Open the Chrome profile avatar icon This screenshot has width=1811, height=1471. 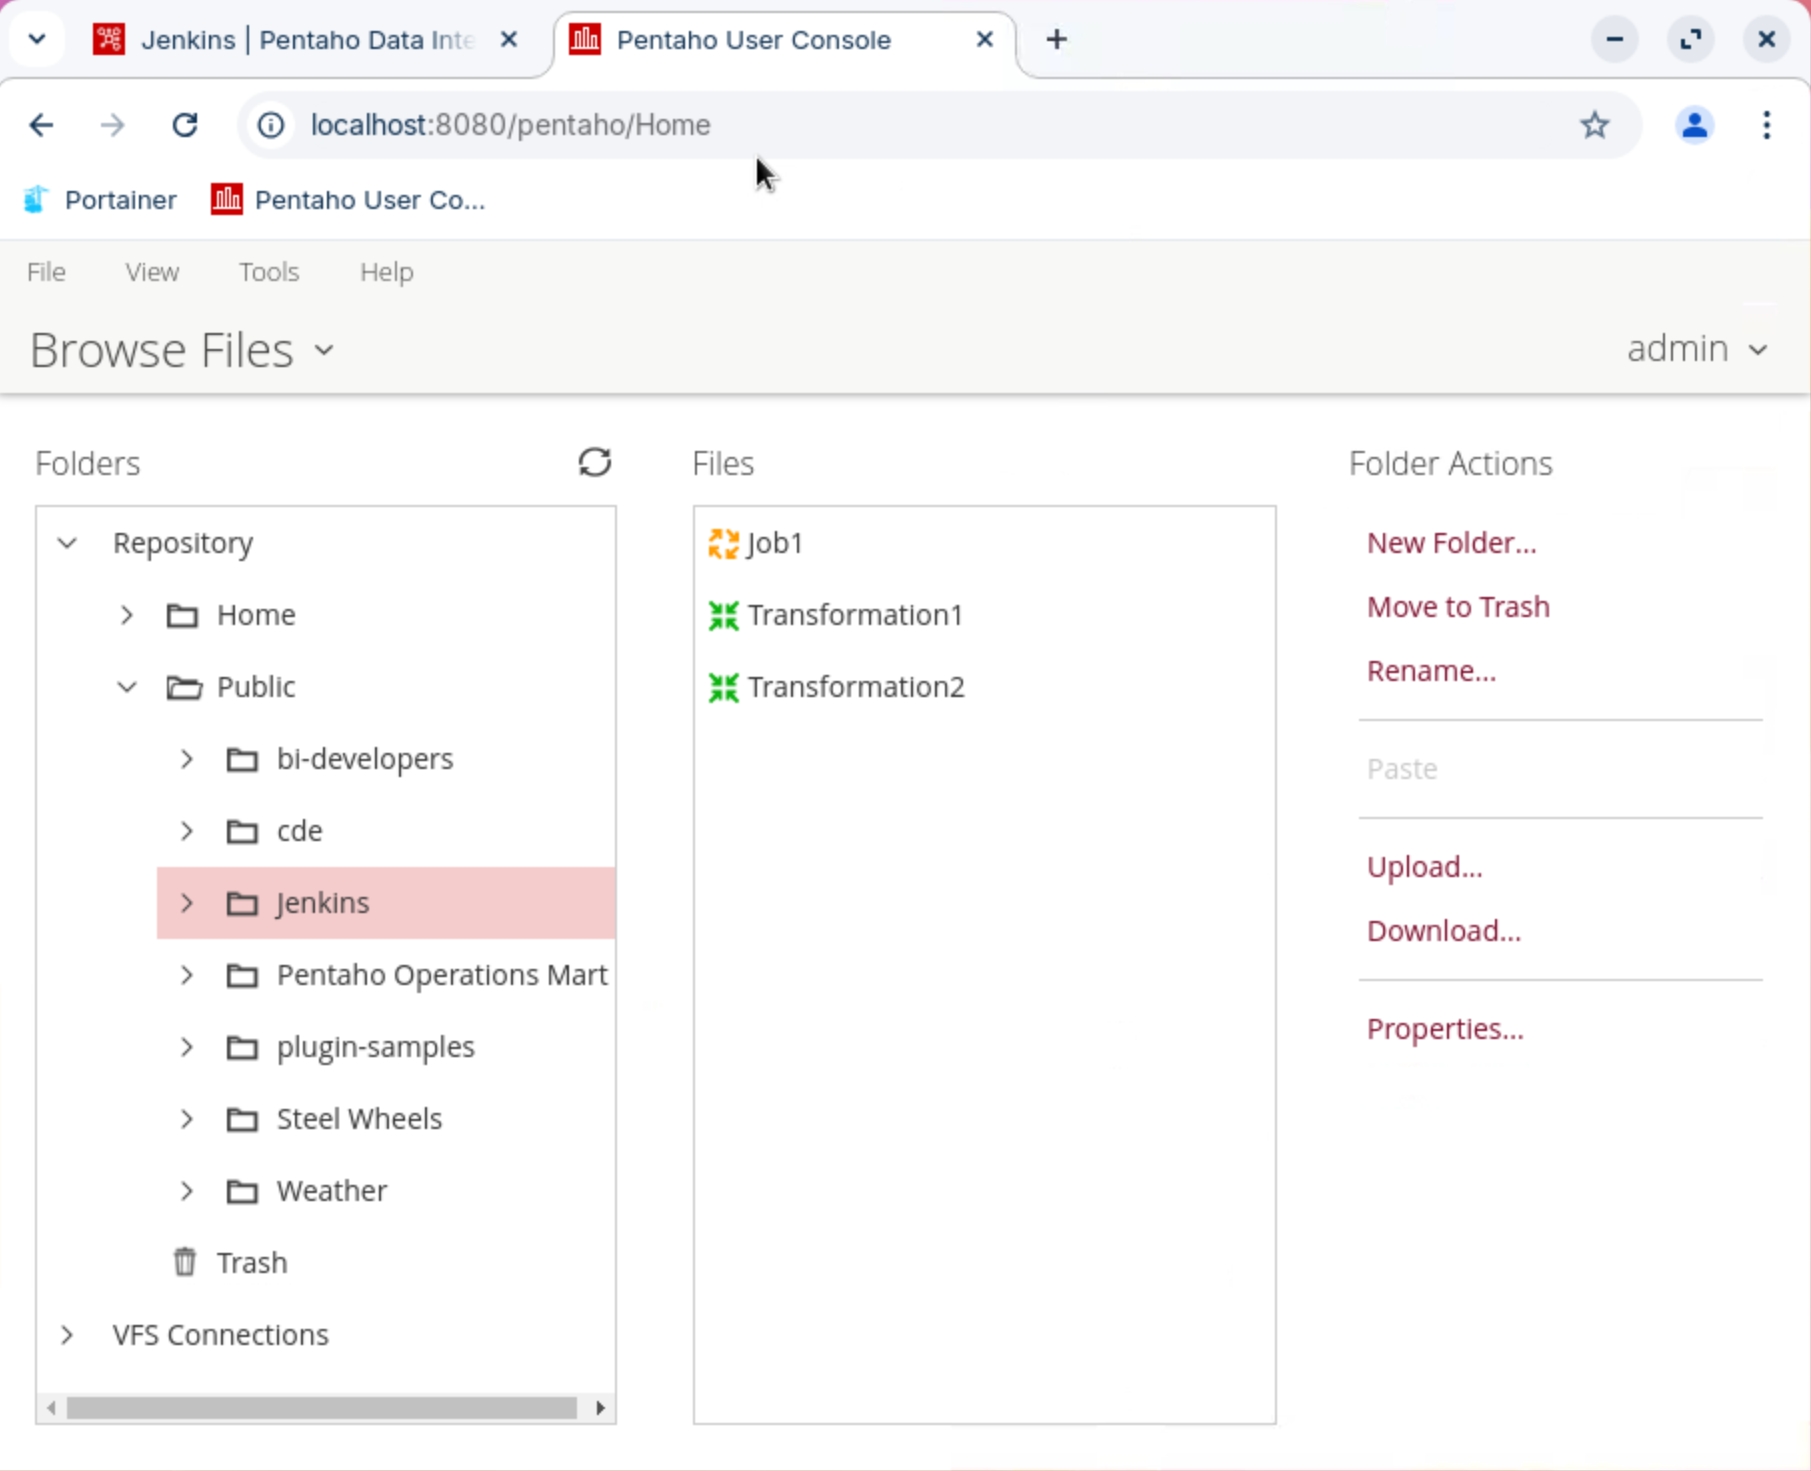tap(1694, 125)
